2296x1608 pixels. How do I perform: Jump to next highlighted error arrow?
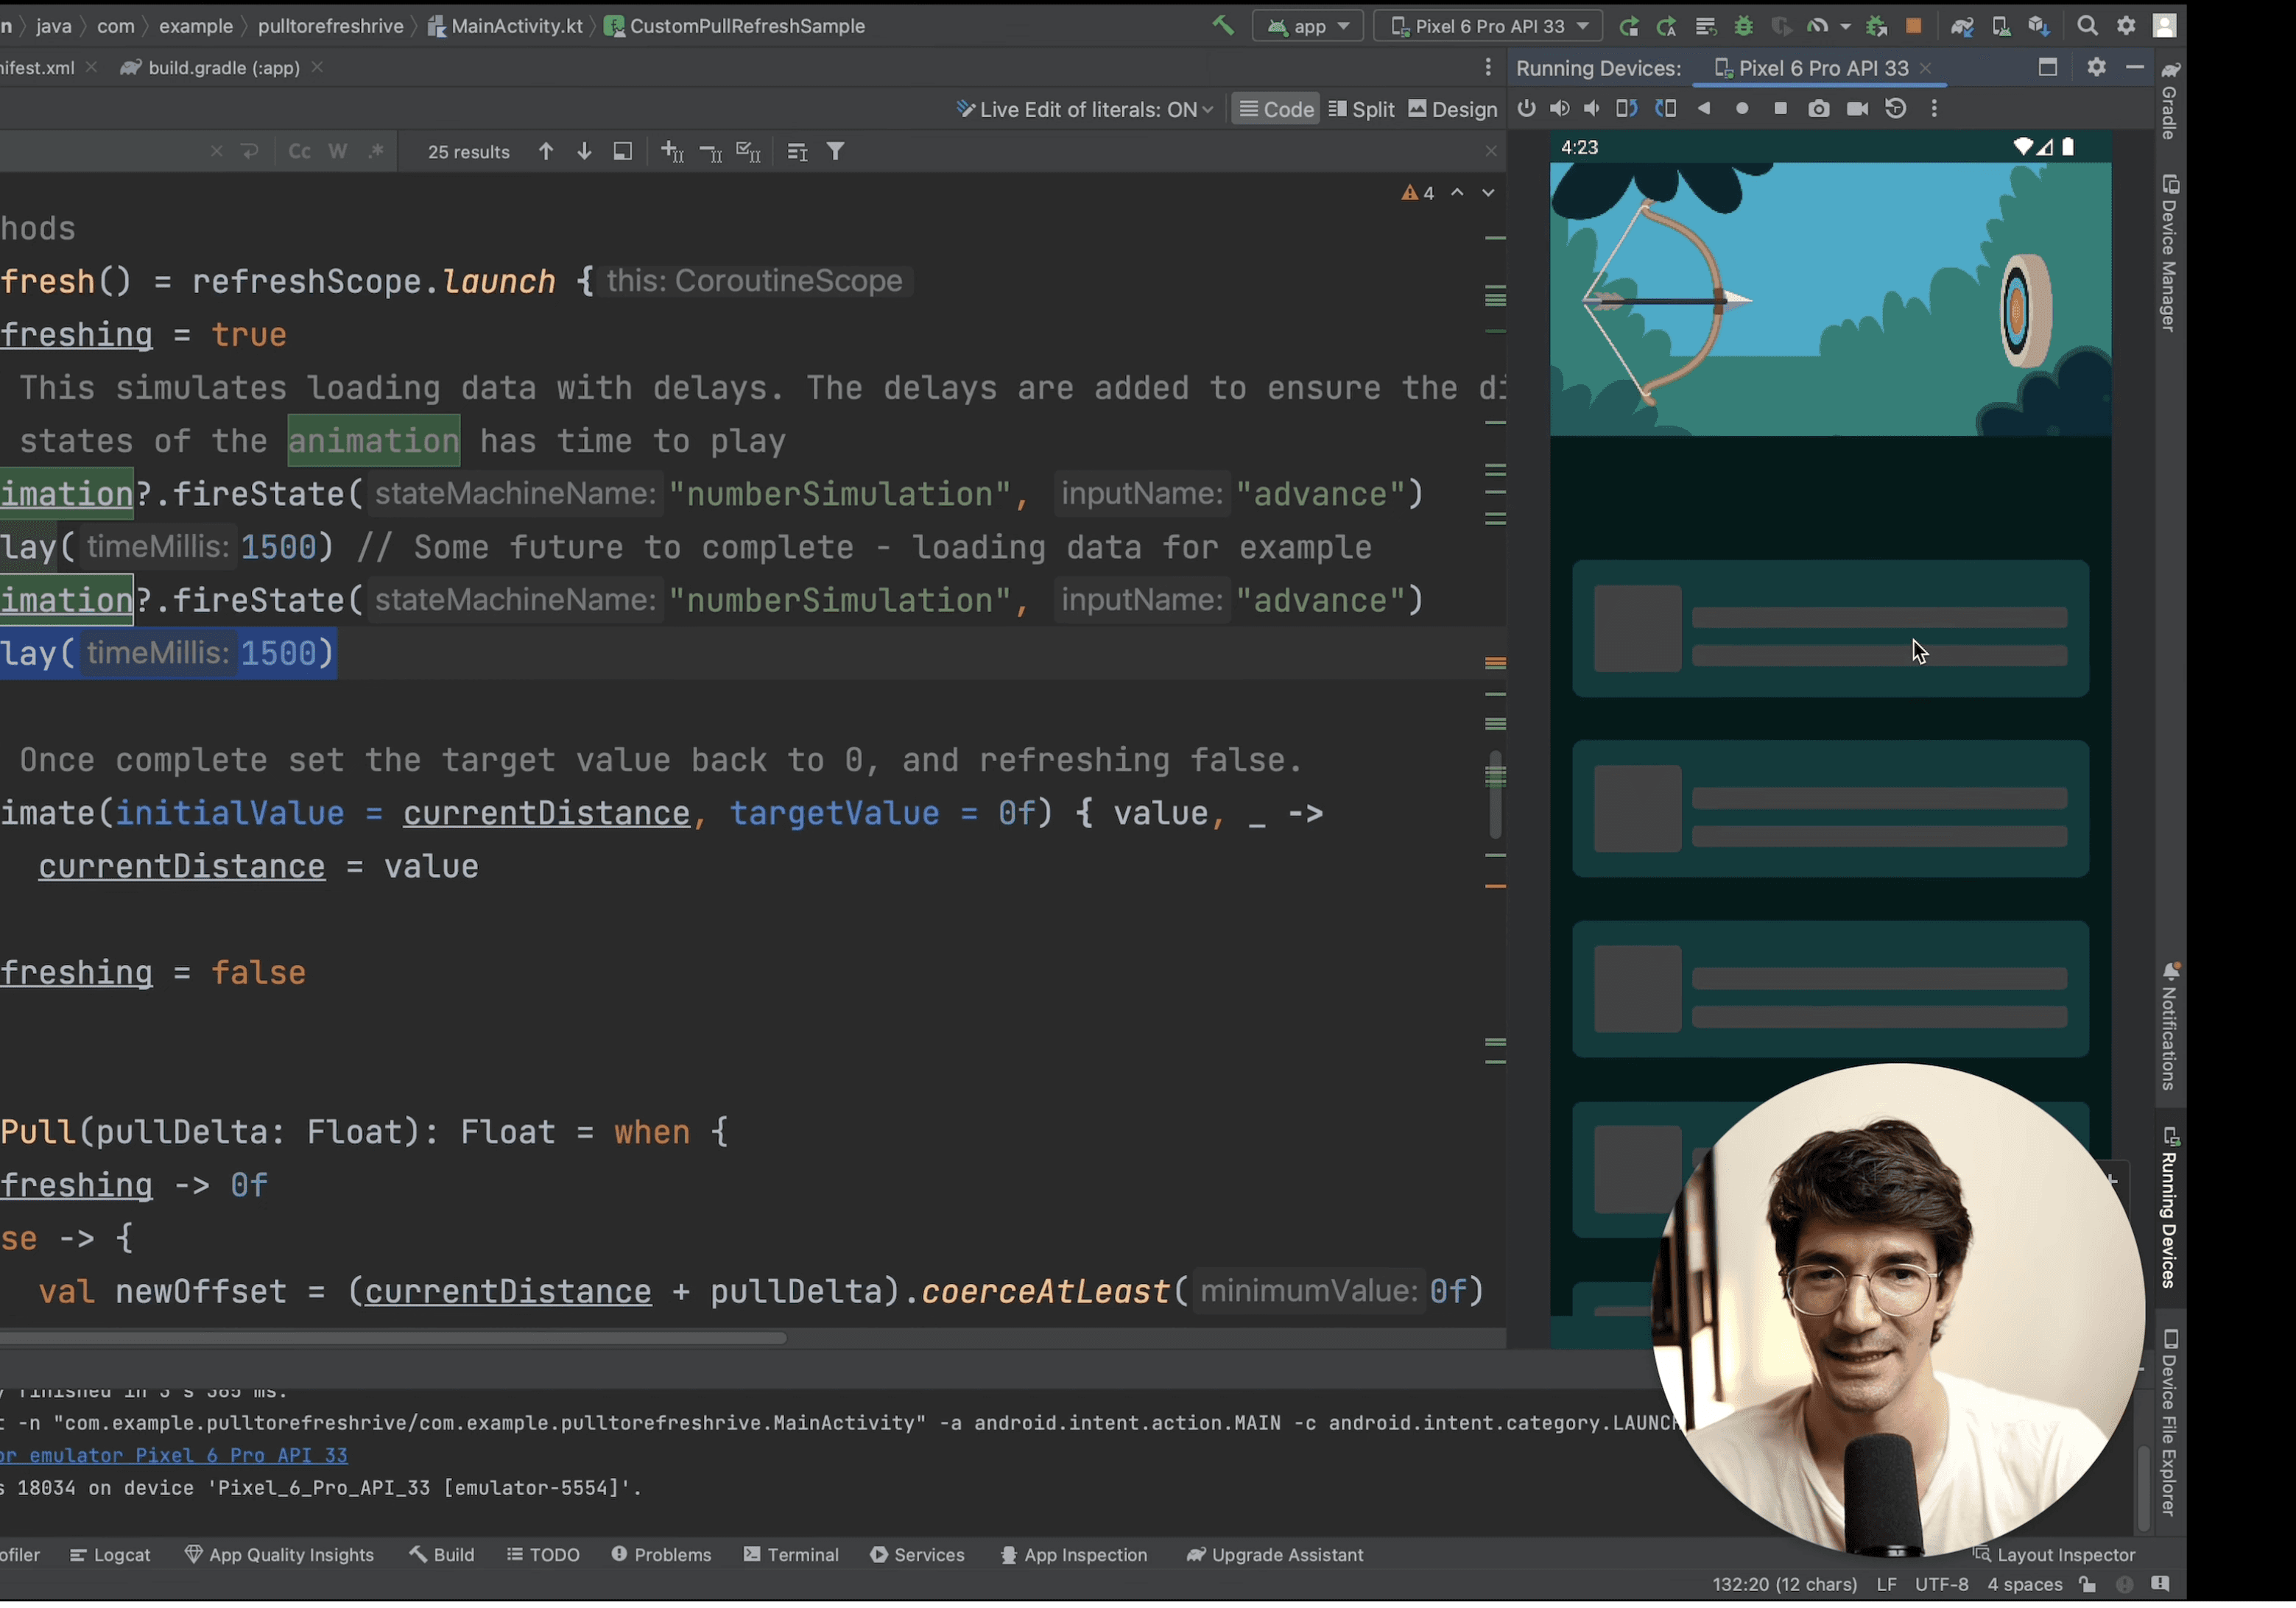(1489, 193)
